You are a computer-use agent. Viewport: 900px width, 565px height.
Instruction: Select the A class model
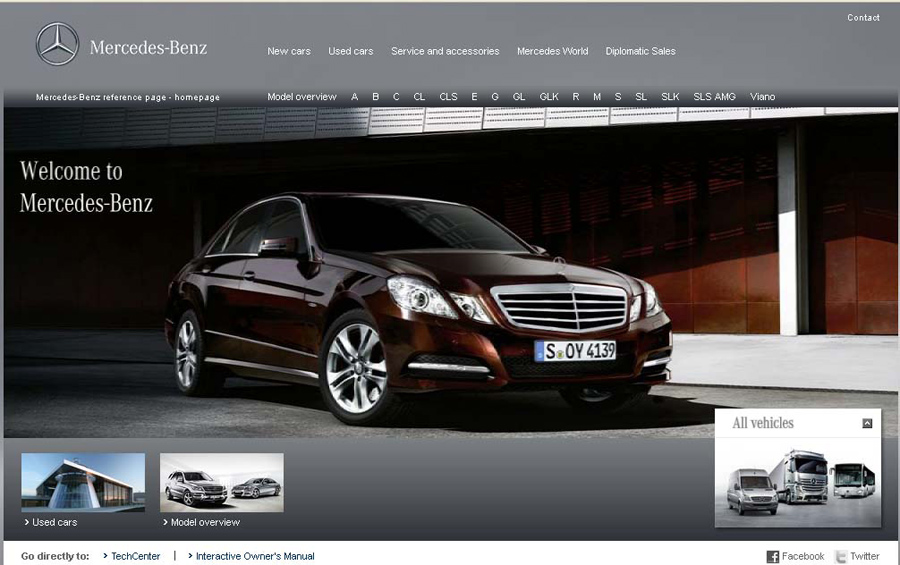pyautogui.click(x=355, y=97)
